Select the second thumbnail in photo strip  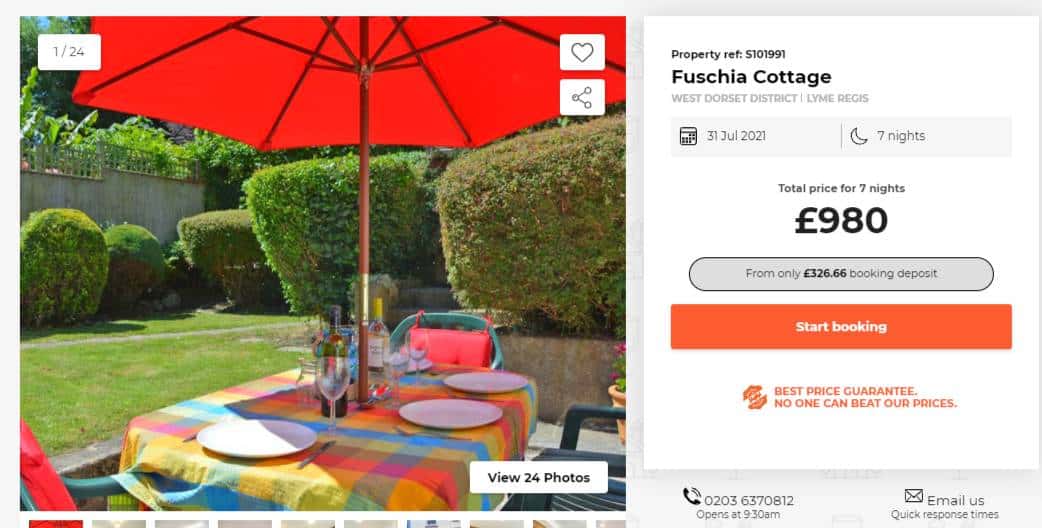(x=119, y=524)
